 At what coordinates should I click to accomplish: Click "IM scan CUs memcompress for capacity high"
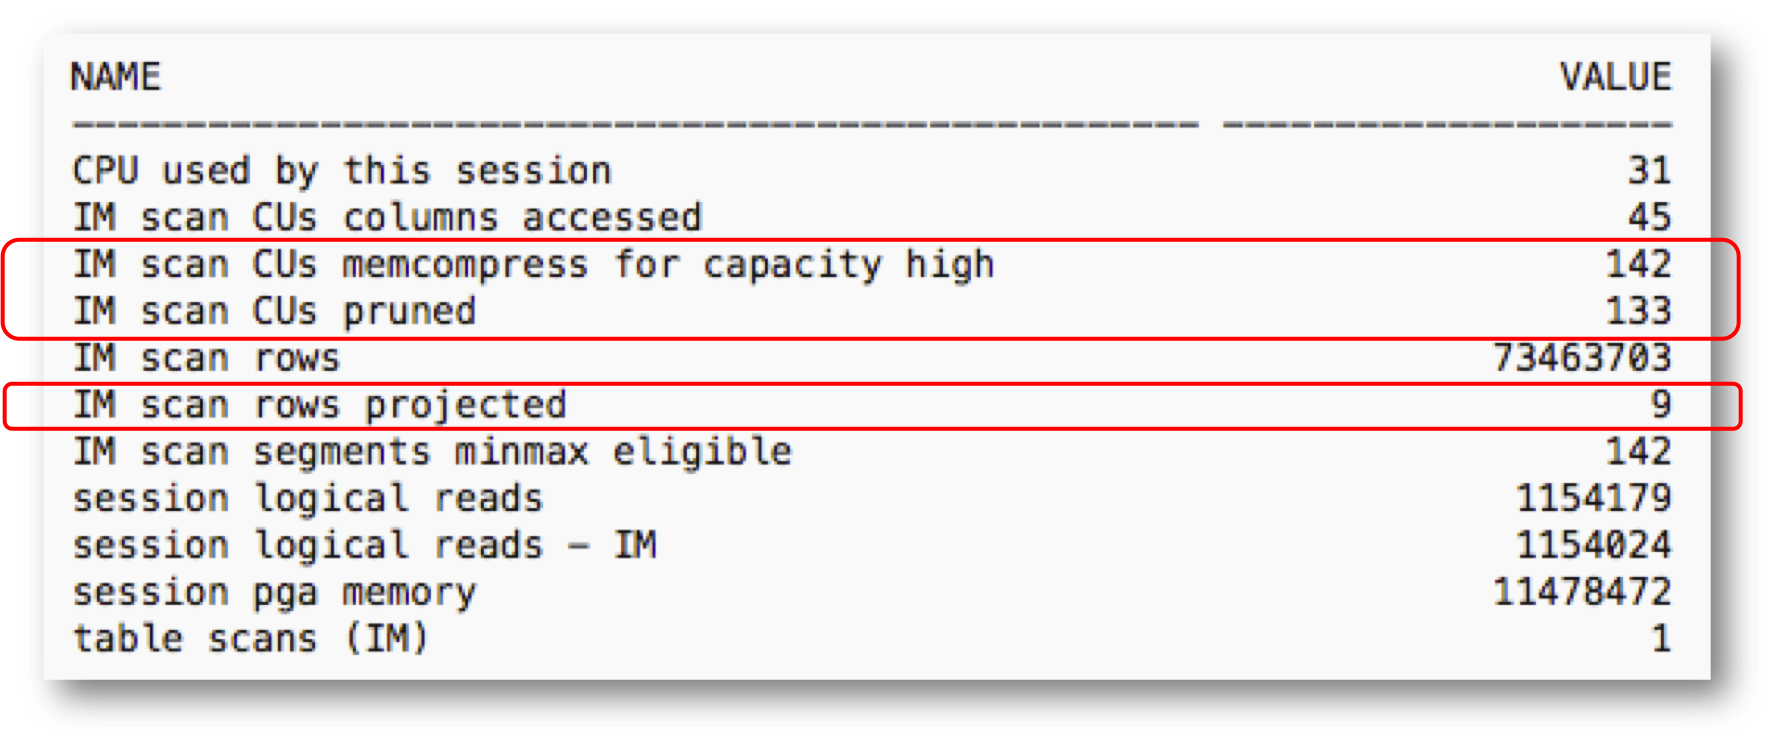(533, 265)
